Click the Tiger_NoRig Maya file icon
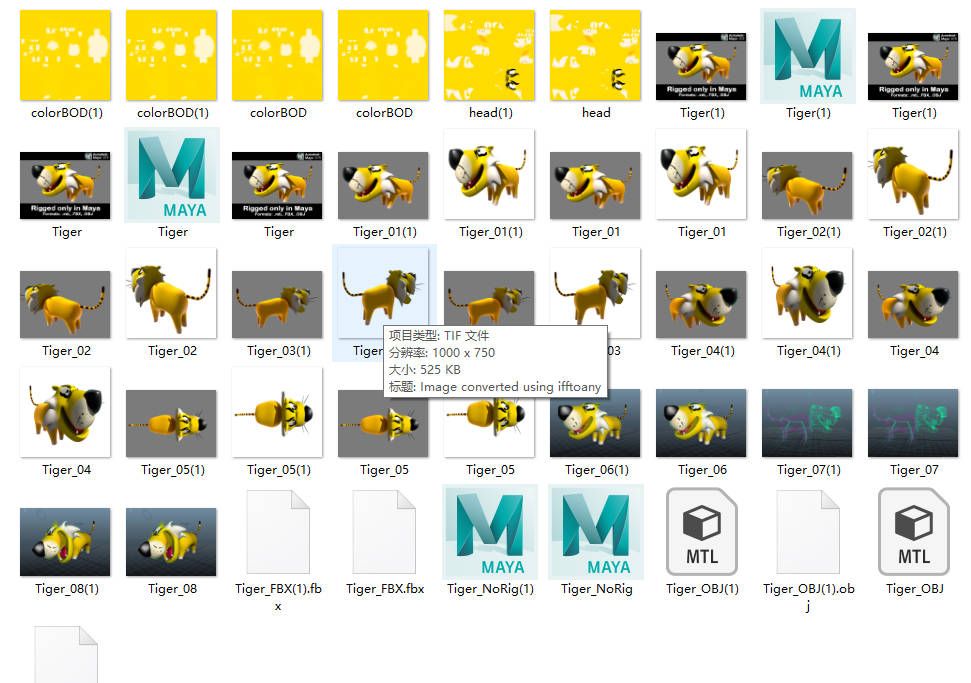The height and width of the screenshot is (683, 971). tap(596, 532)
